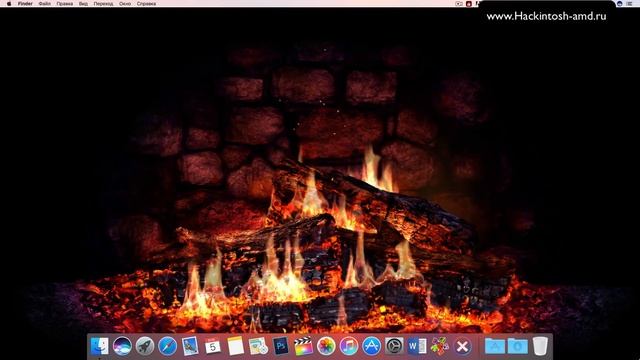Open the Переход menu

103,4
